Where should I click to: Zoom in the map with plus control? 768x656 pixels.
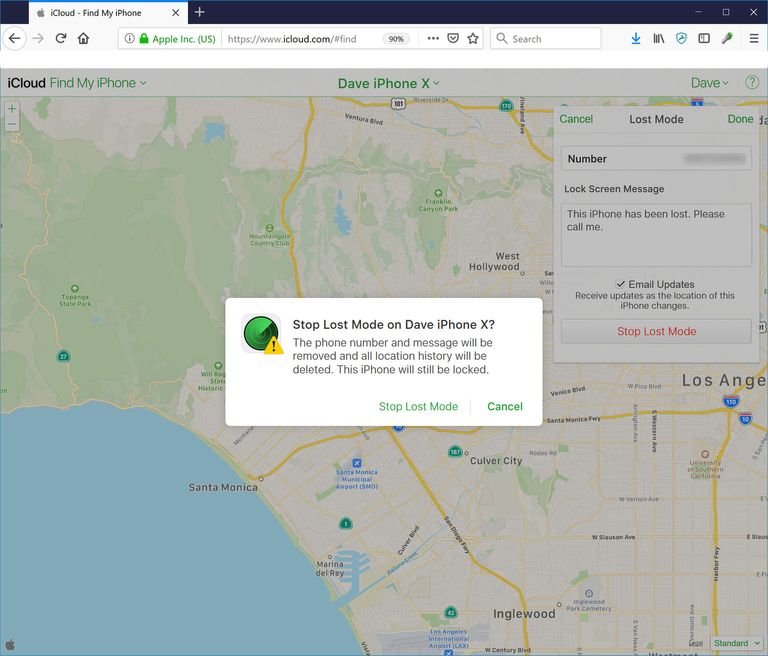pos(12,108)
